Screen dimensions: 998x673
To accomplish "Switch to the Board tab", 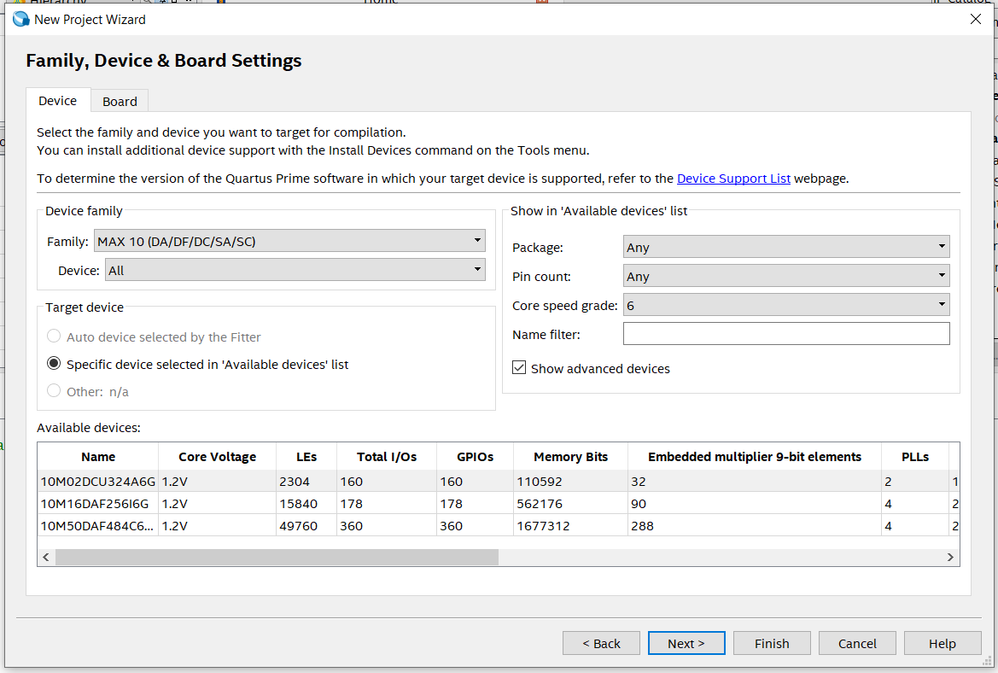I will click(x=119, y=101).
